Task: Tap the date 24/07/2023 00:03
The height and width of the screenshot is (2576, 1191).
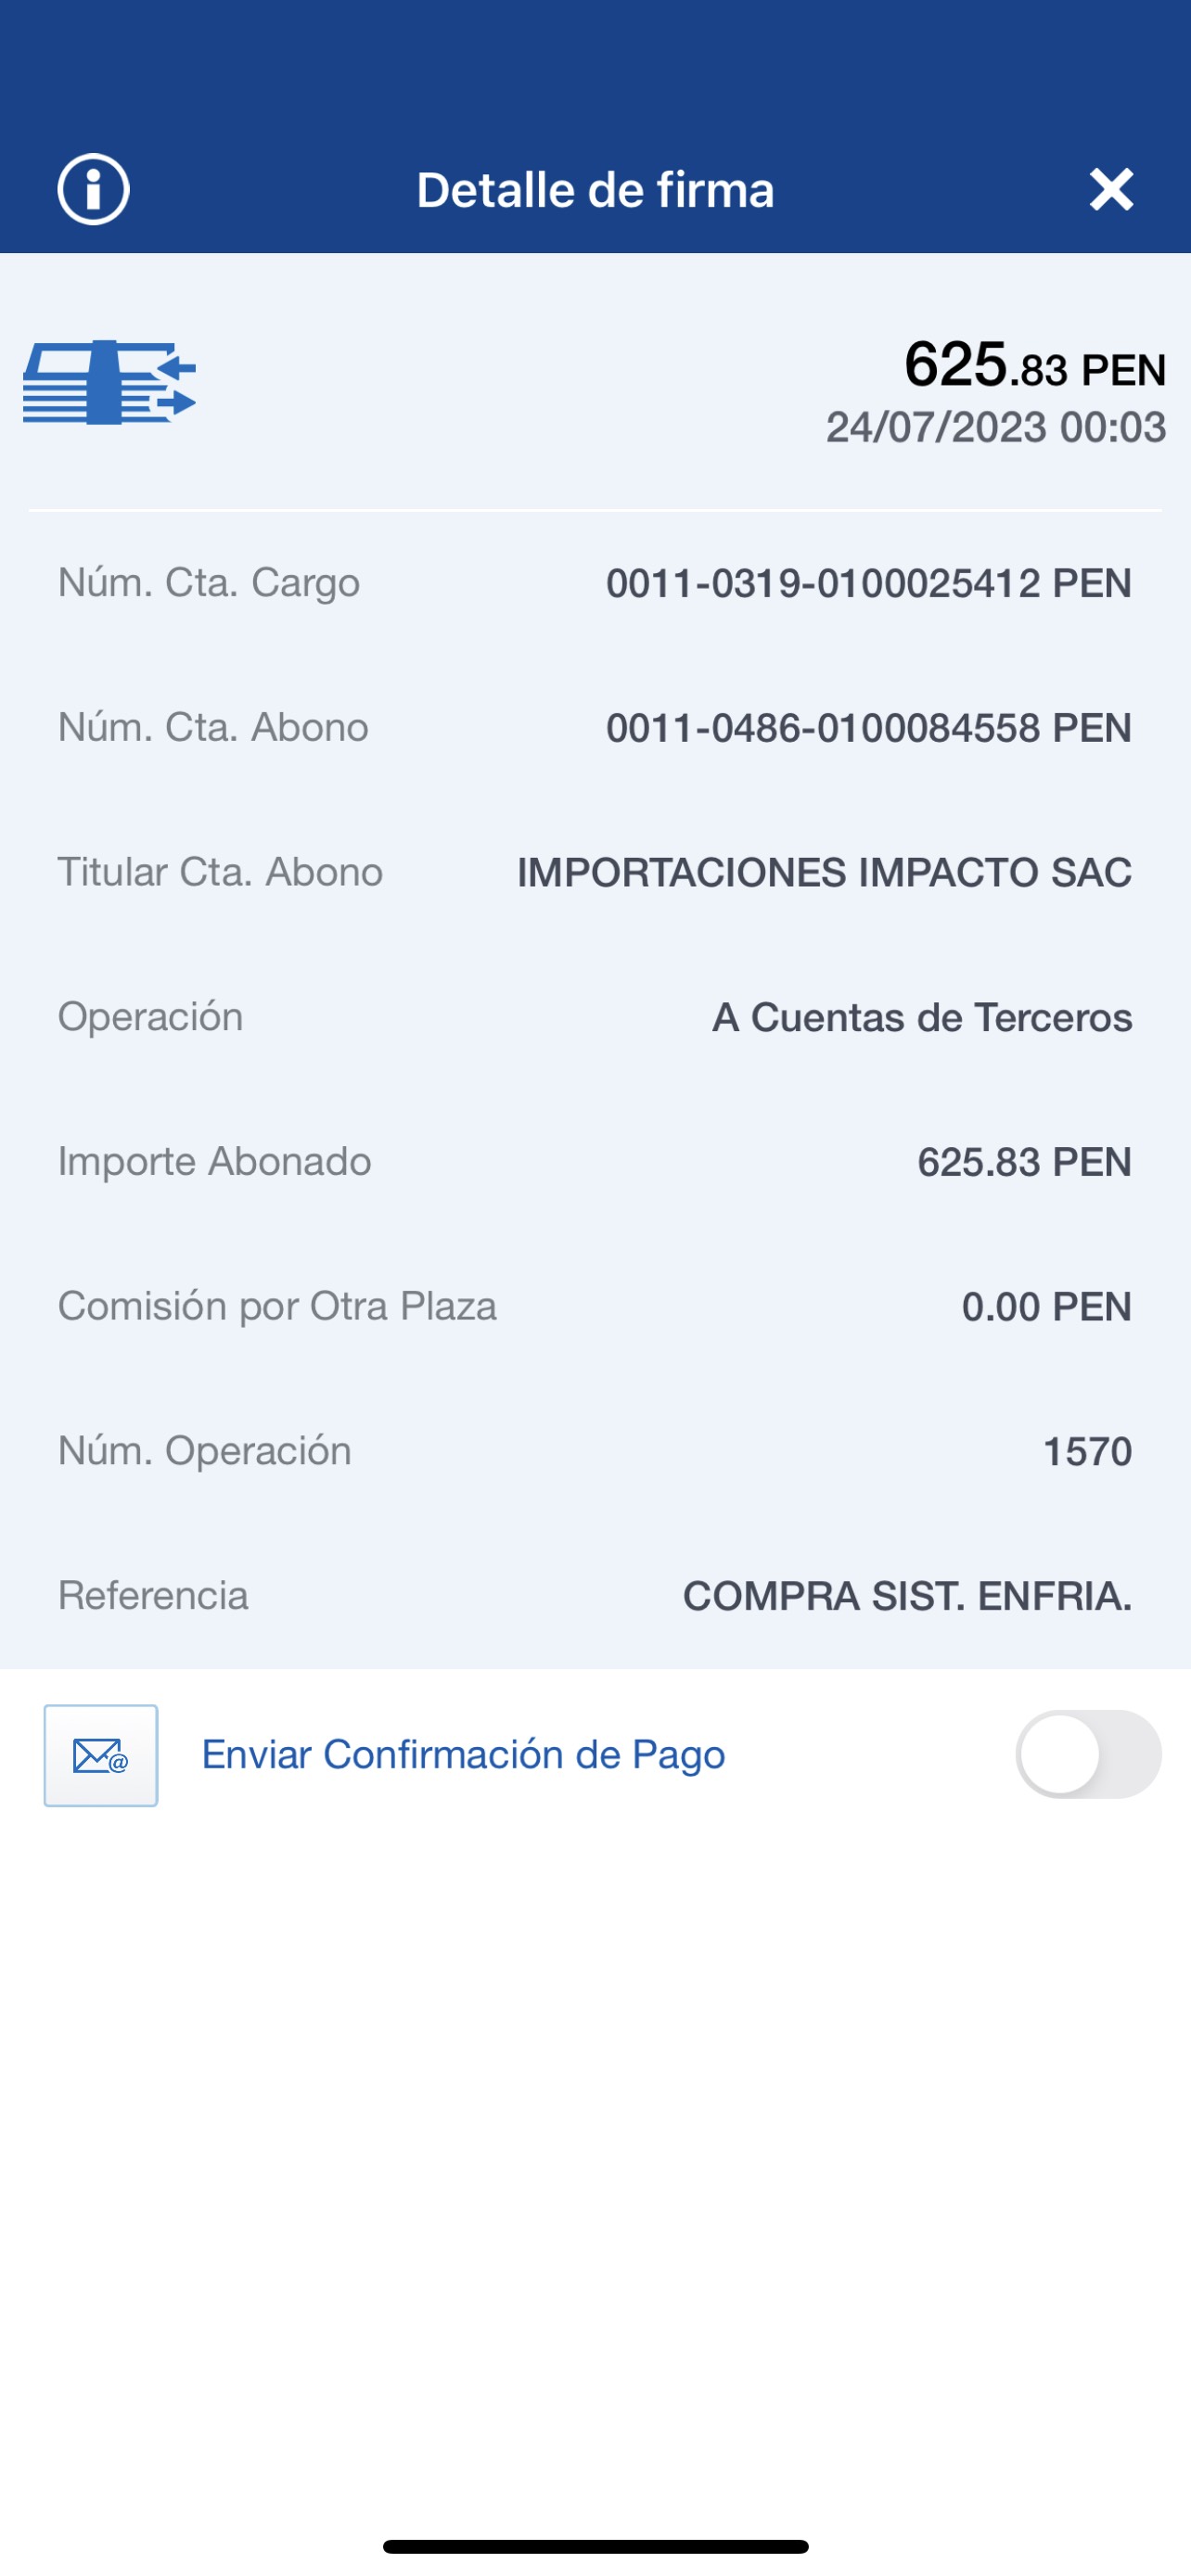Action: pyautogui.click(x=995, y=427)
